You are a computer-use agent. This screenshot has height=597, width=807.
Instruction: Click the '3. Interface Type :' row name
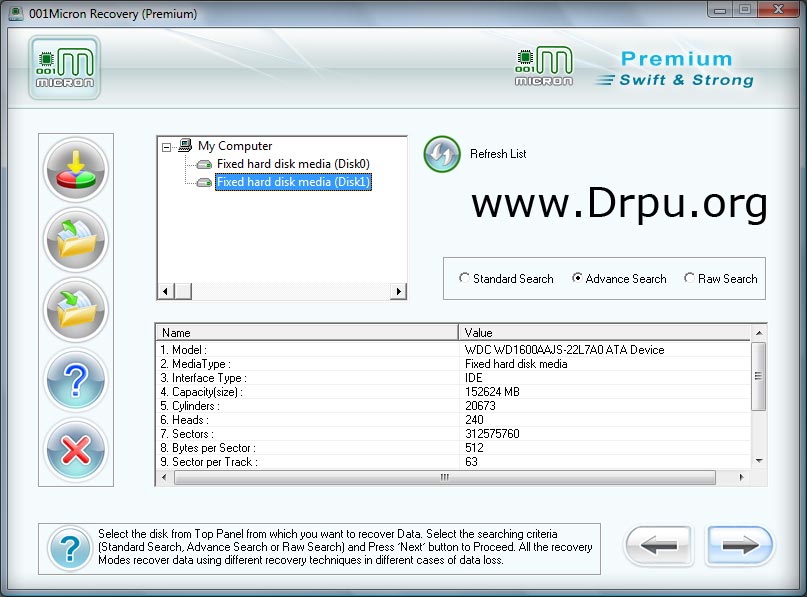coord(203,378)
